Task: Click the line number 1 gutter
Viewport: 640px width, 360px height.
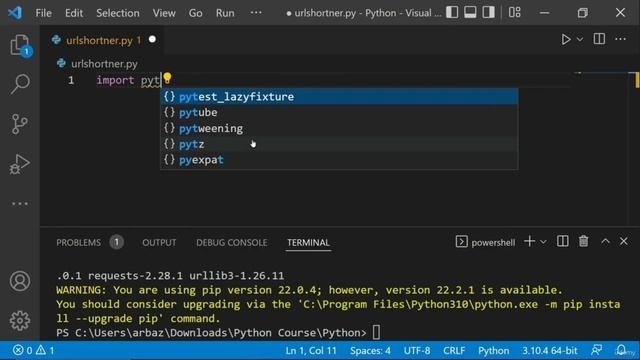Action: (71, 80)
